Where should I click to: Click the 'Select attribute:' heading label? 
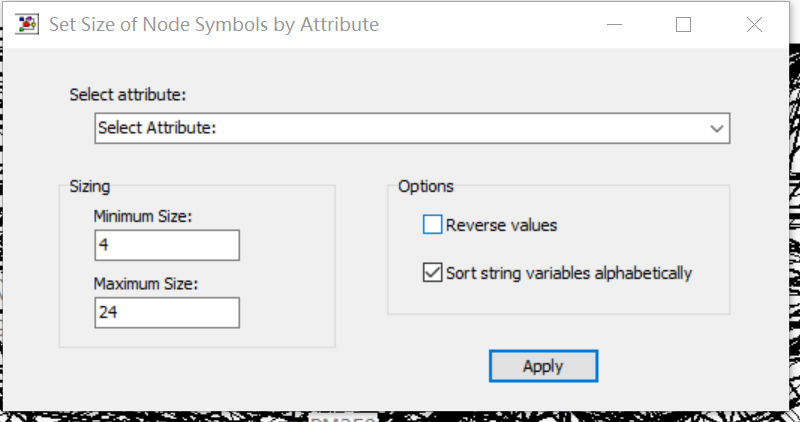click(128, 95)
